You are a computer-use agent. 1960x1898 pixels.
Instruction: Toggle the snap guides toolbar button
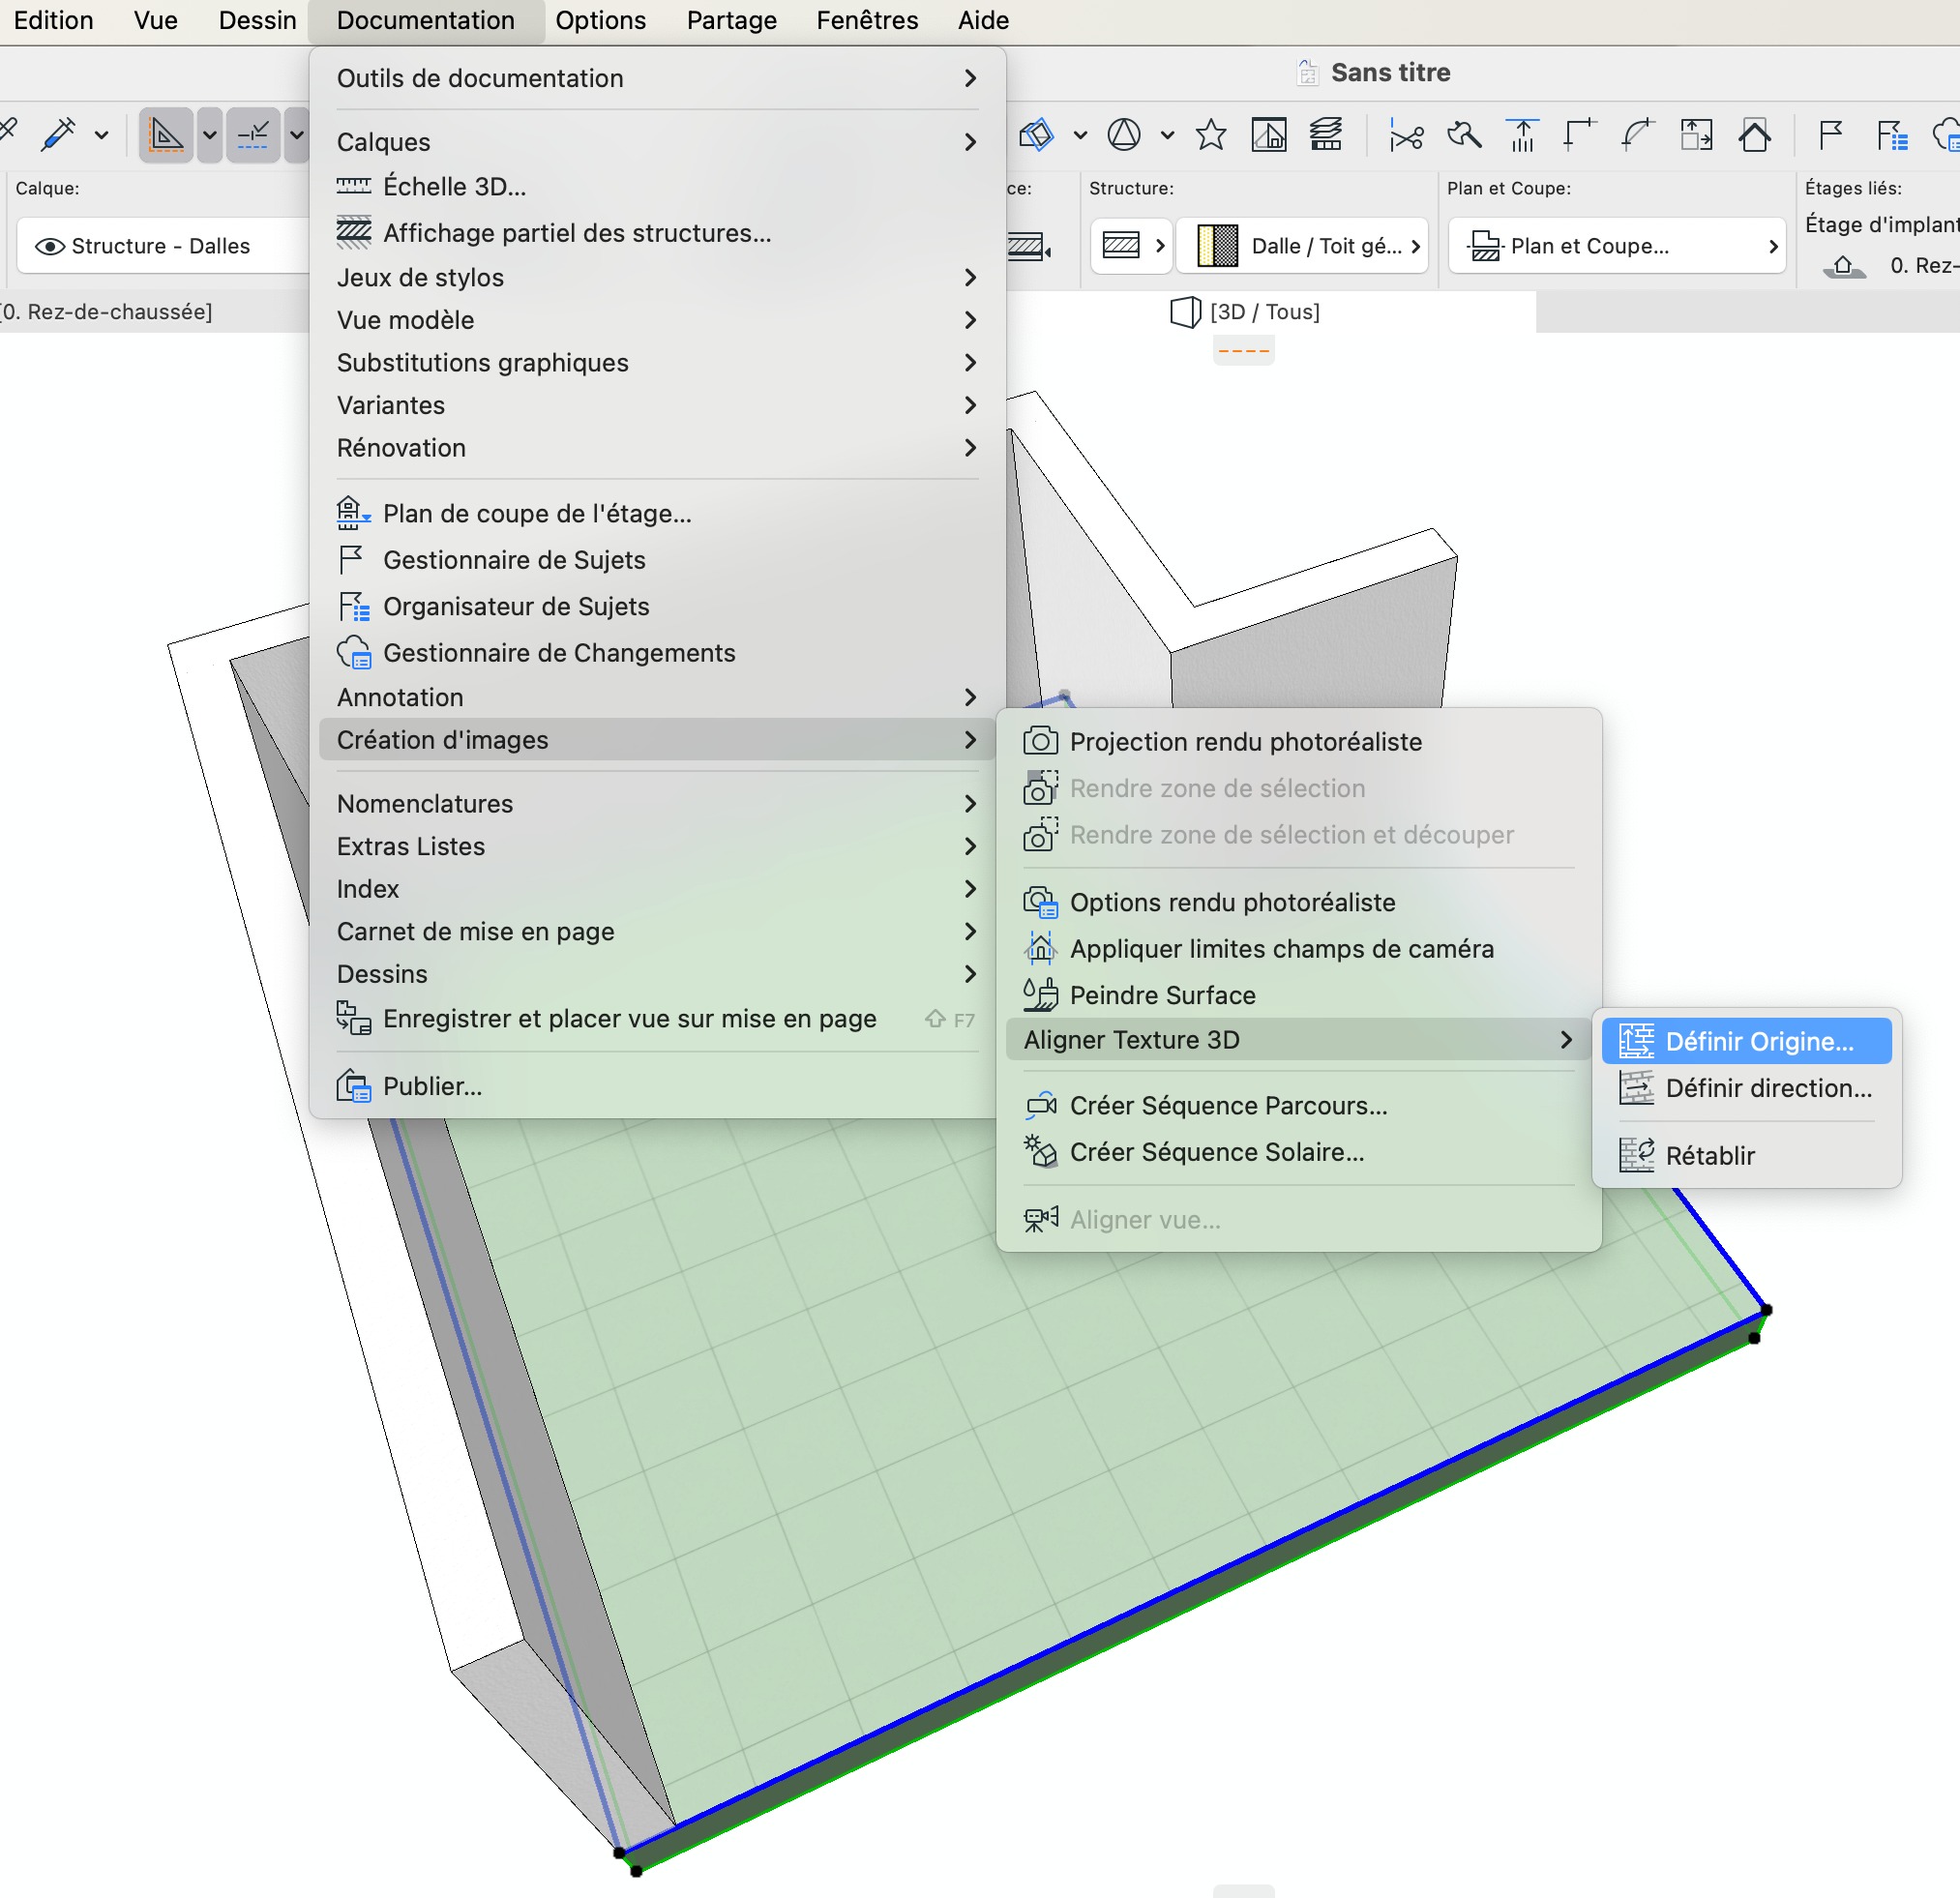253,134
